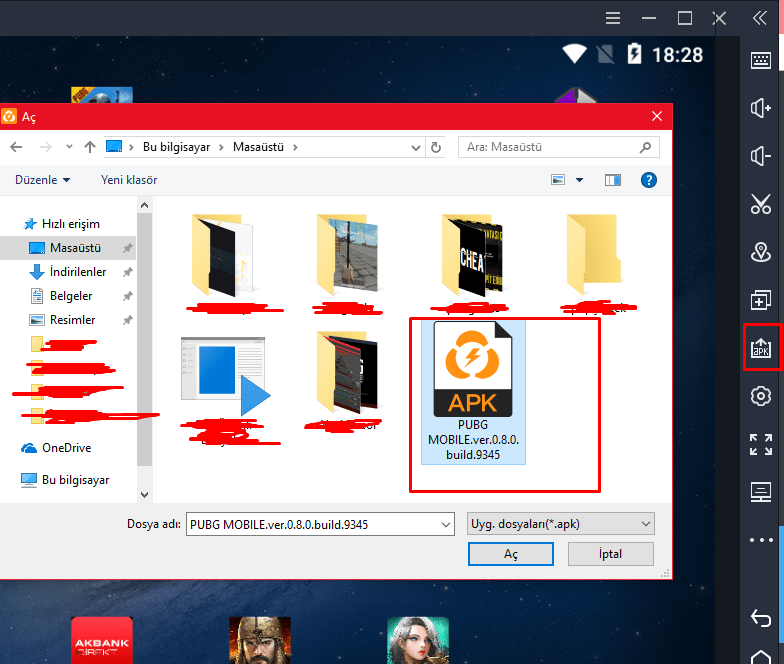Click the İptal button

[610, 554]
